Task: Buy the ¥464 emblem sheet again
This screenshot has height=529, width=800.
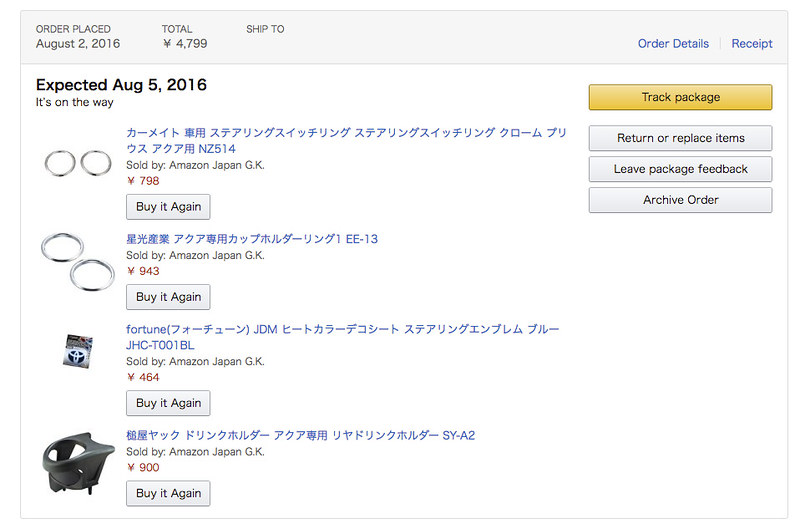Action: [168, 403]
